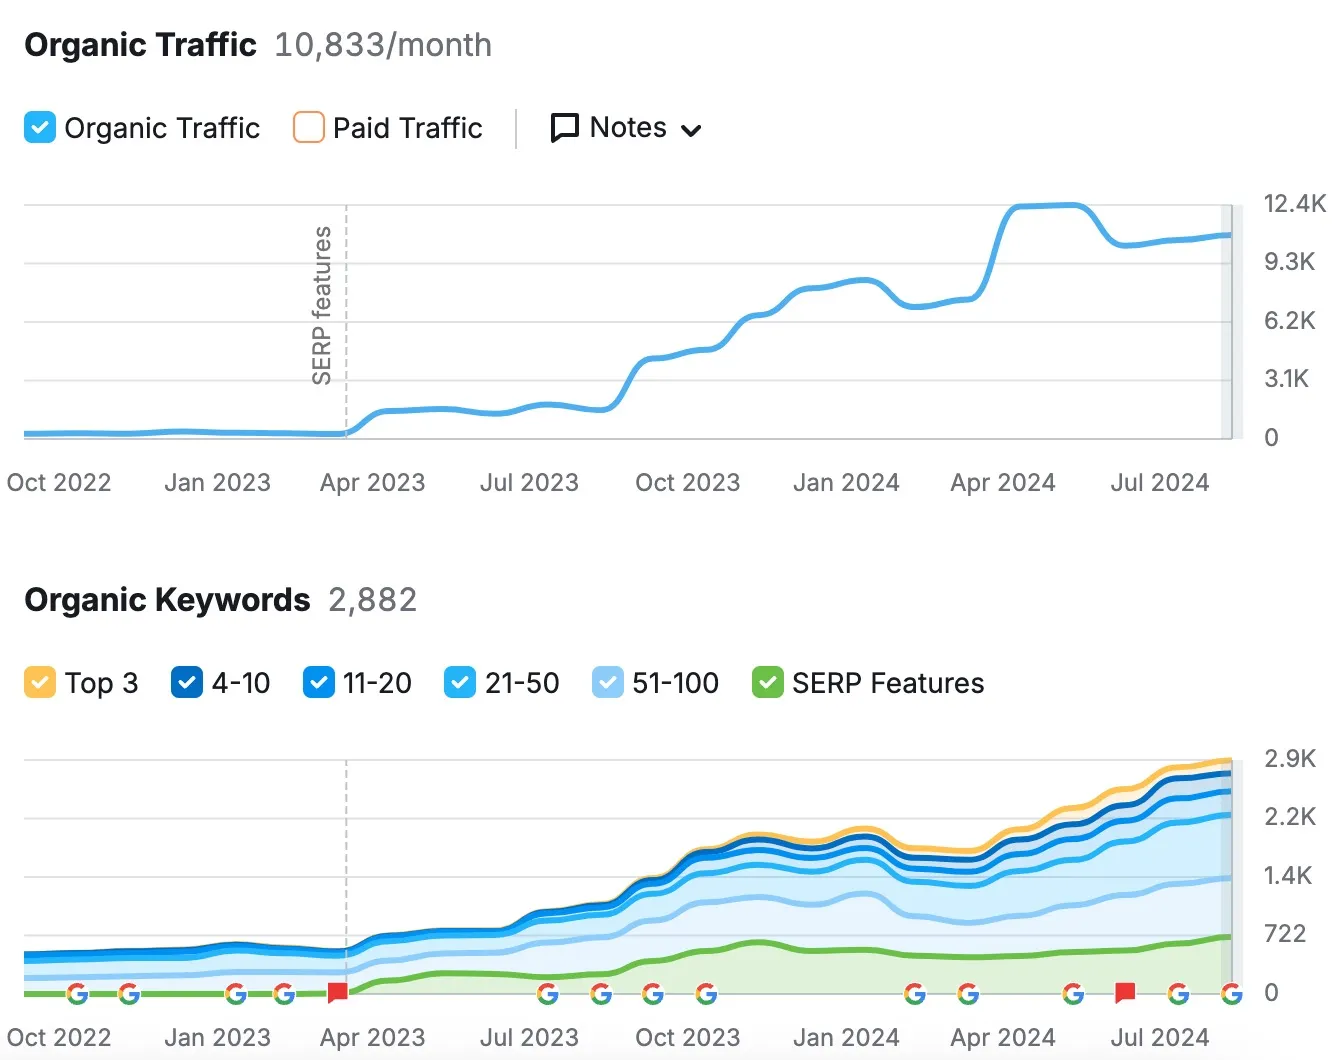Click the first Google update marker above Oct 2022
The width and height of the screenshot is (1336, 1060).
pyautogui.click(x=77, y=994)
